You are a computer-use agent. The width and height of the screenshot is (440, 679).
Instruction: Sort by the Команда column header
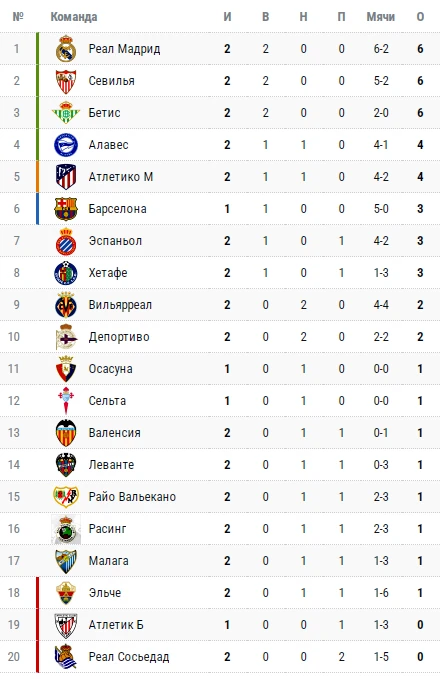tap(74, 17)
